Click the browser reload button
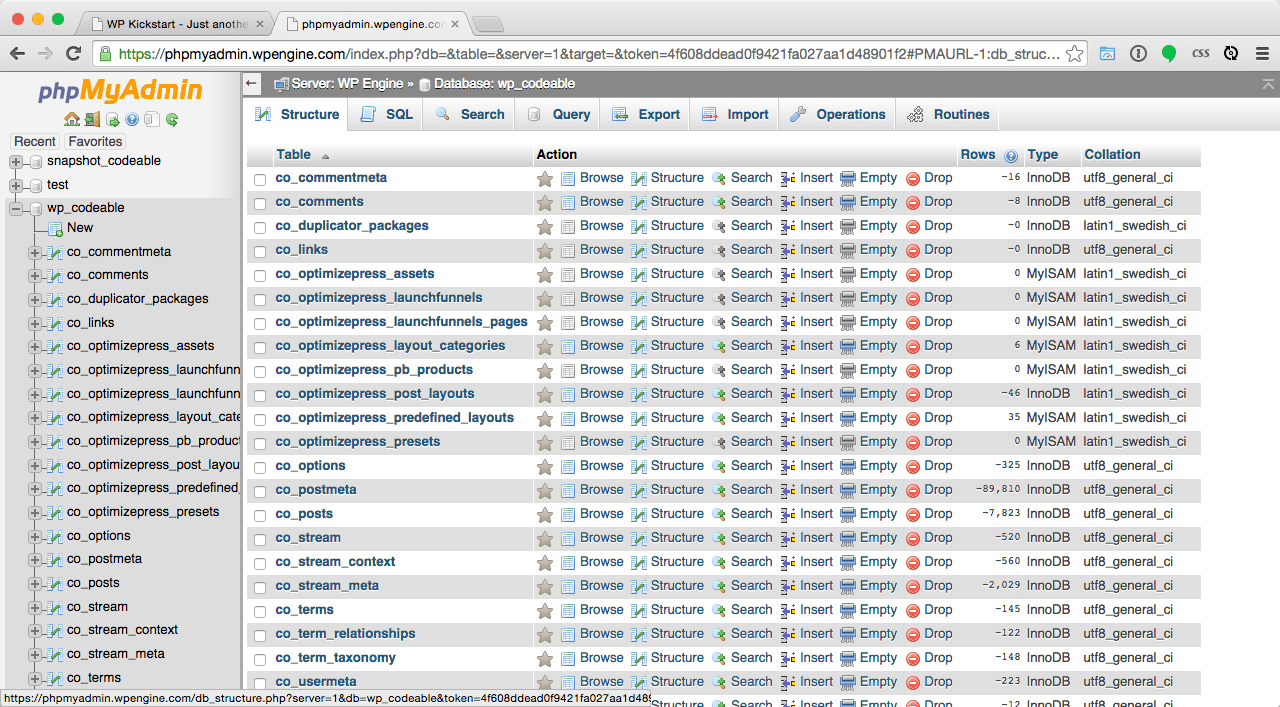 tap(73, 54)
